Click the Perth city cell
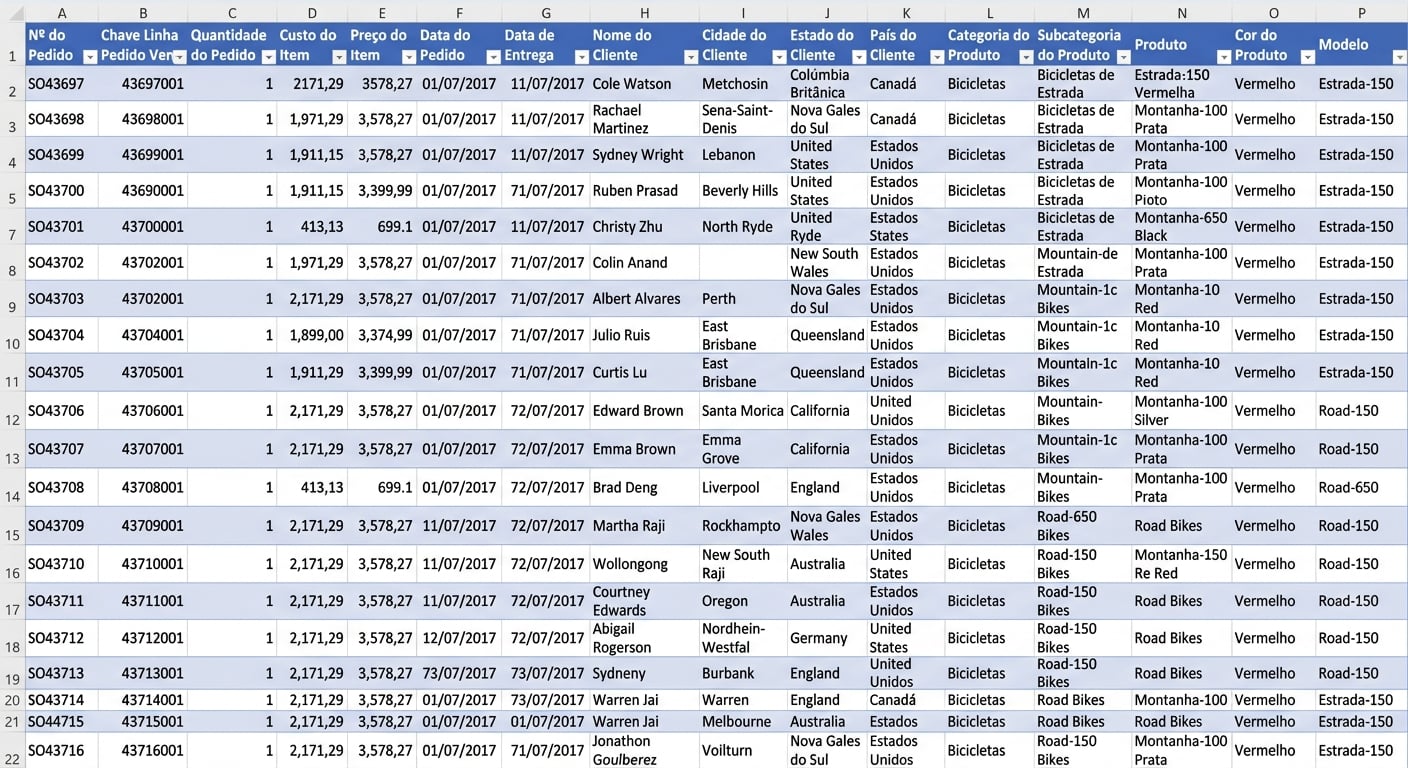The width and height of the screenshot is (1408, 768). [x=743, y=299]
